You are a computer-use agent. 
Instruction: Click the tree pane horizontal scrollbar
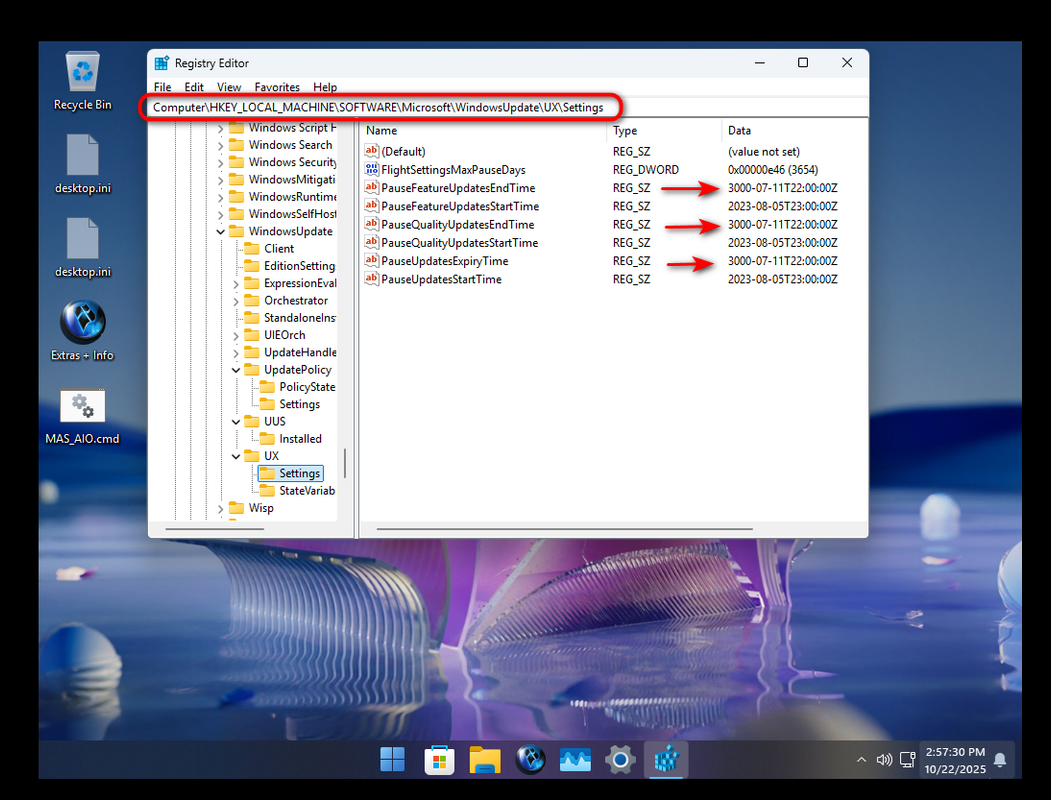tap(214, 529)
